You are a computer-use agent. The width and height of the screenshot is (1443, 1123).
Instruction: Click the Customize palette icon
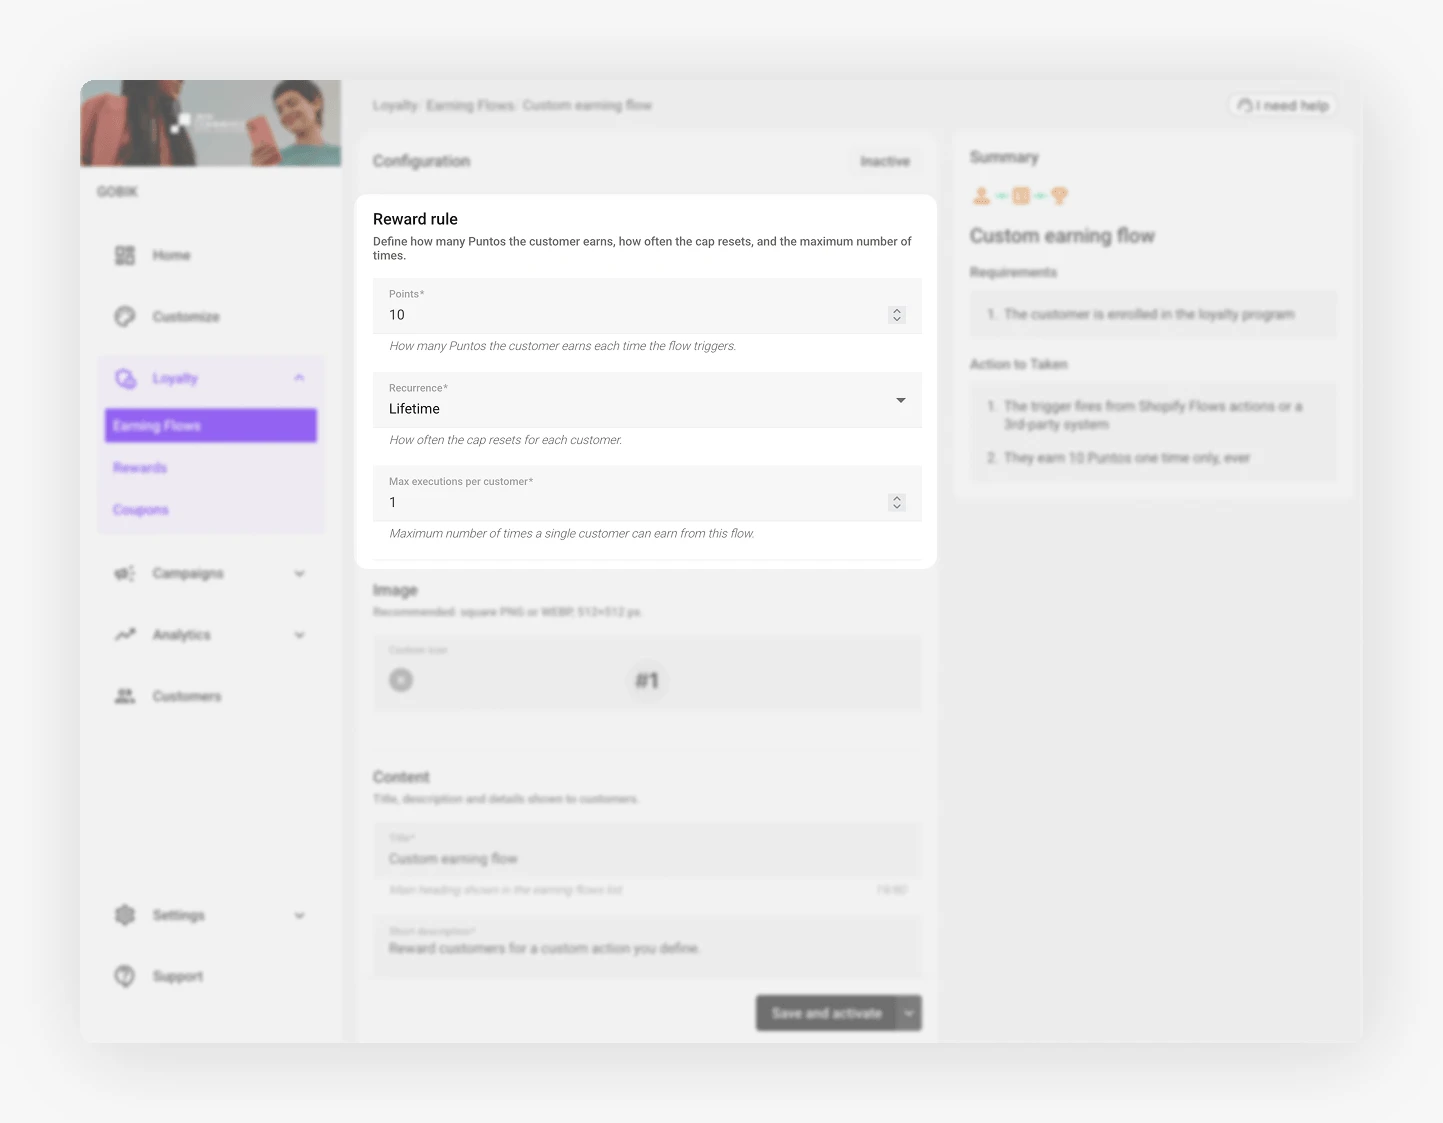click(125, 316)
